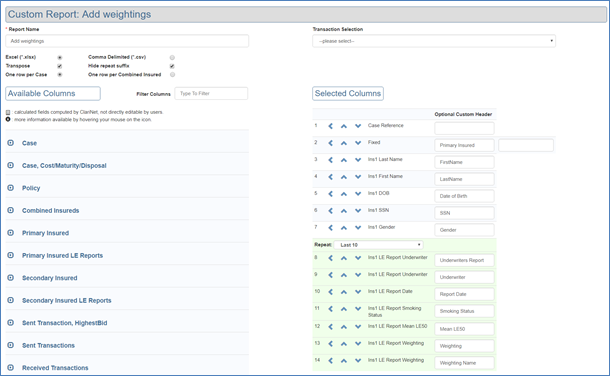Click the Combined Insureds category
The width and height of the screenshot is (610, 376).
51,210
